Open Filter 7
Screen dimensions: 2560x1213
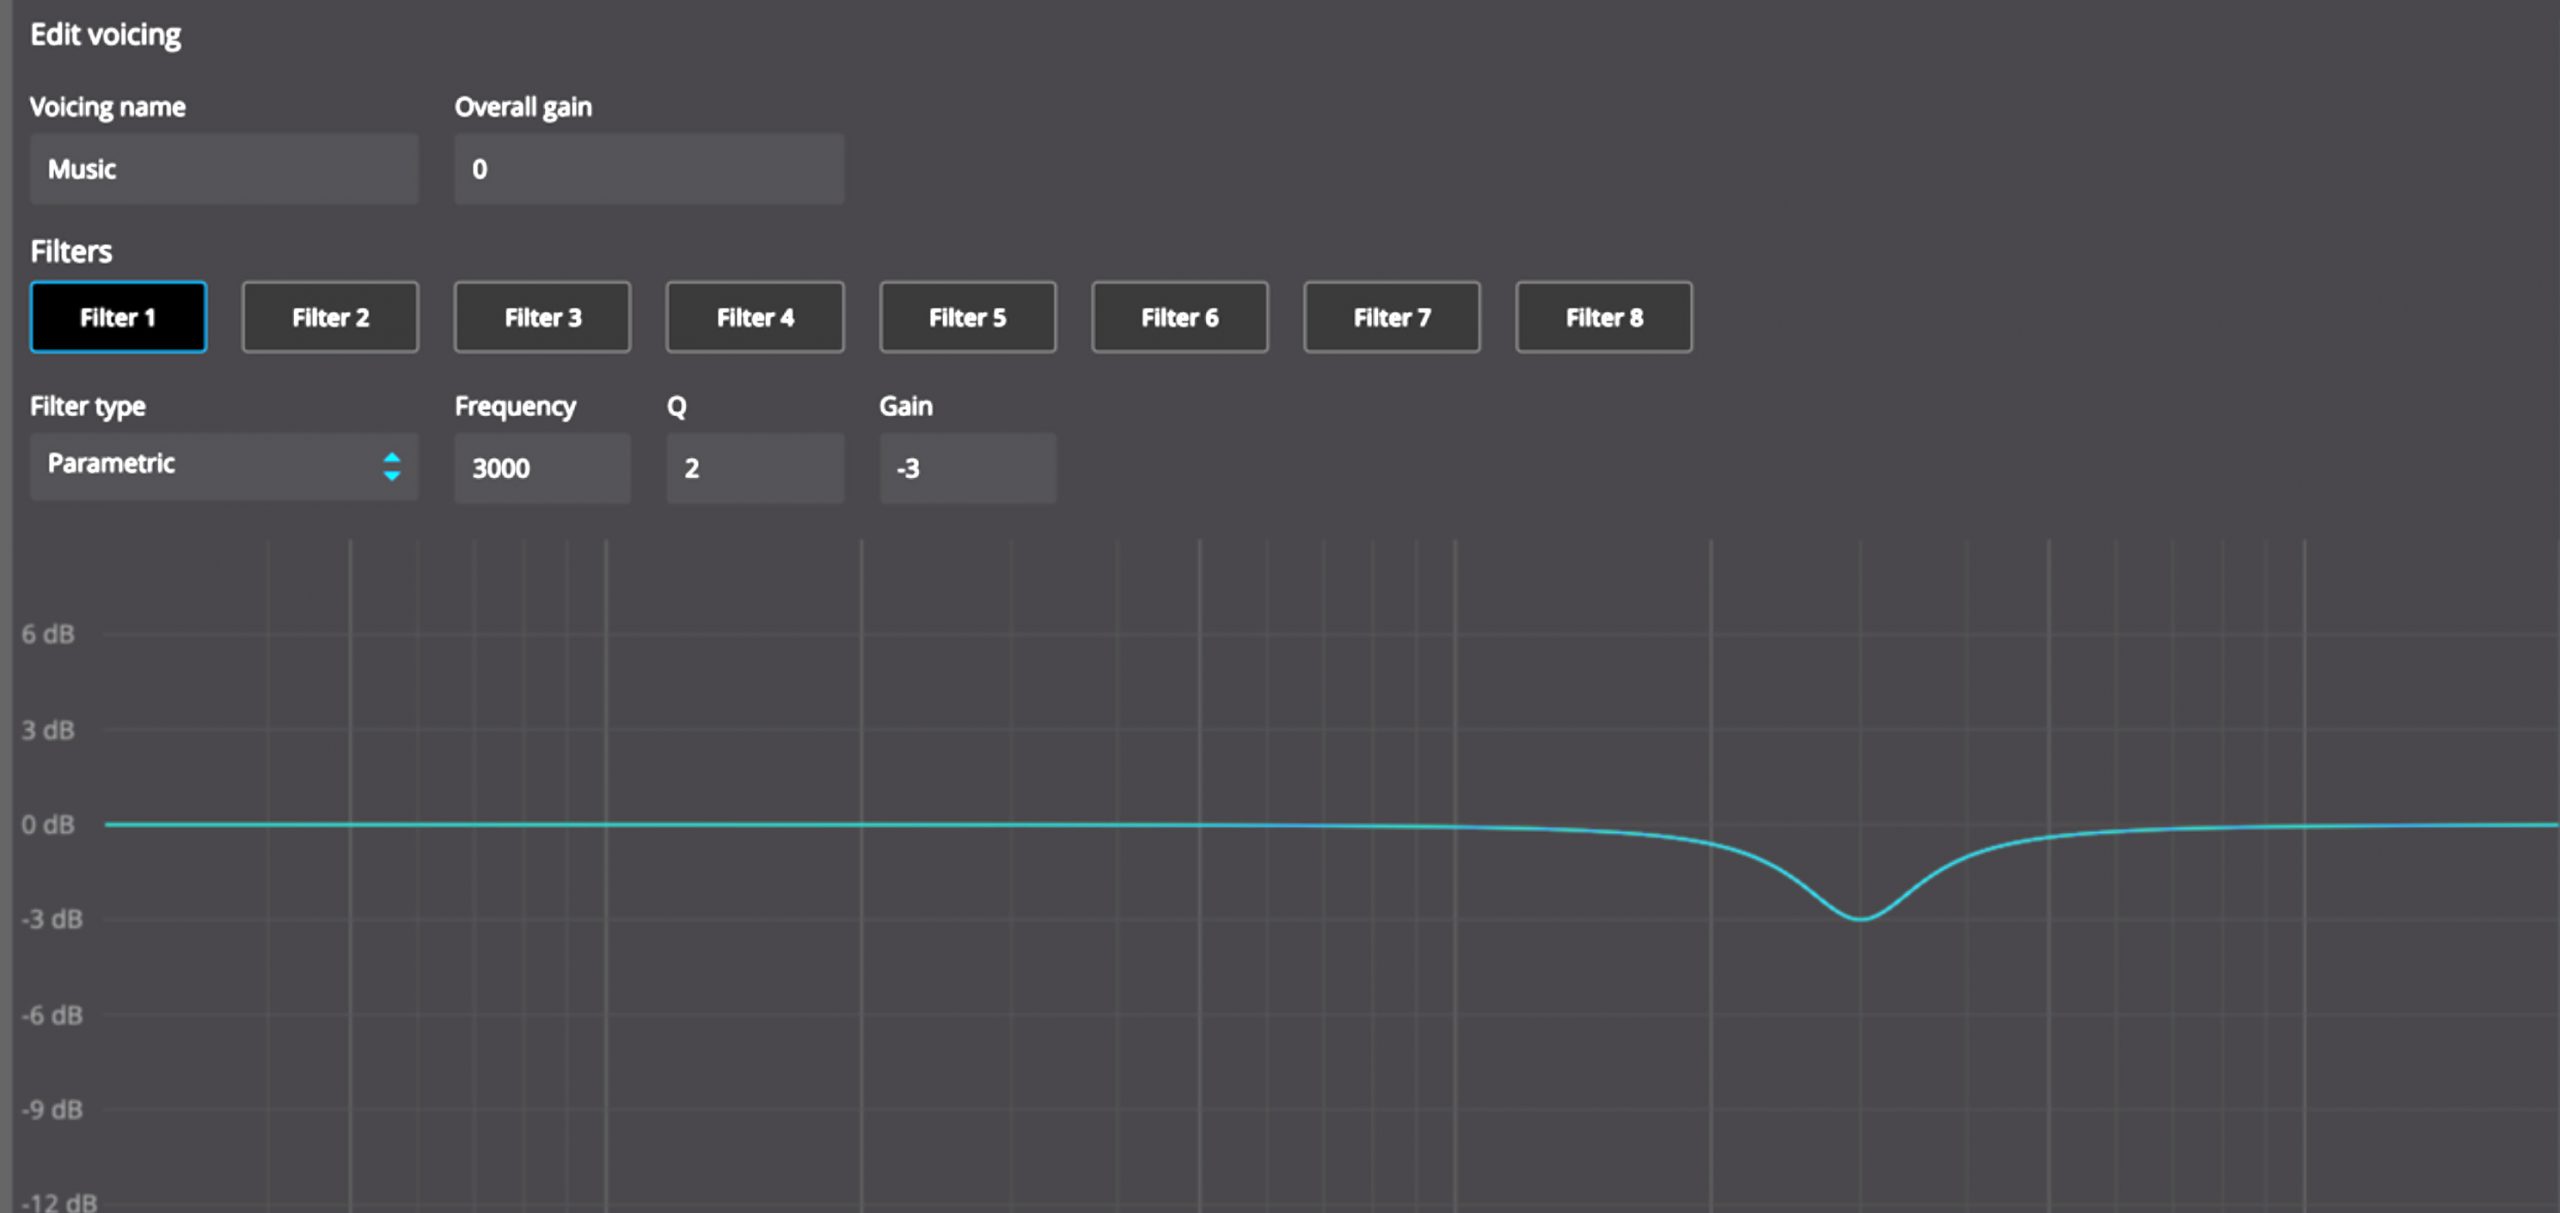coord(1391,317)
